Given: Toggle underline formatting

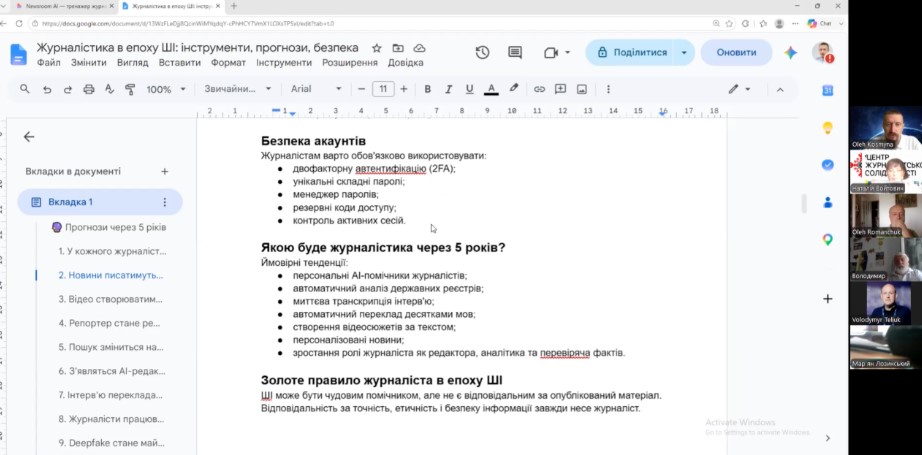Looking at the screenshot, I should 469,89.
